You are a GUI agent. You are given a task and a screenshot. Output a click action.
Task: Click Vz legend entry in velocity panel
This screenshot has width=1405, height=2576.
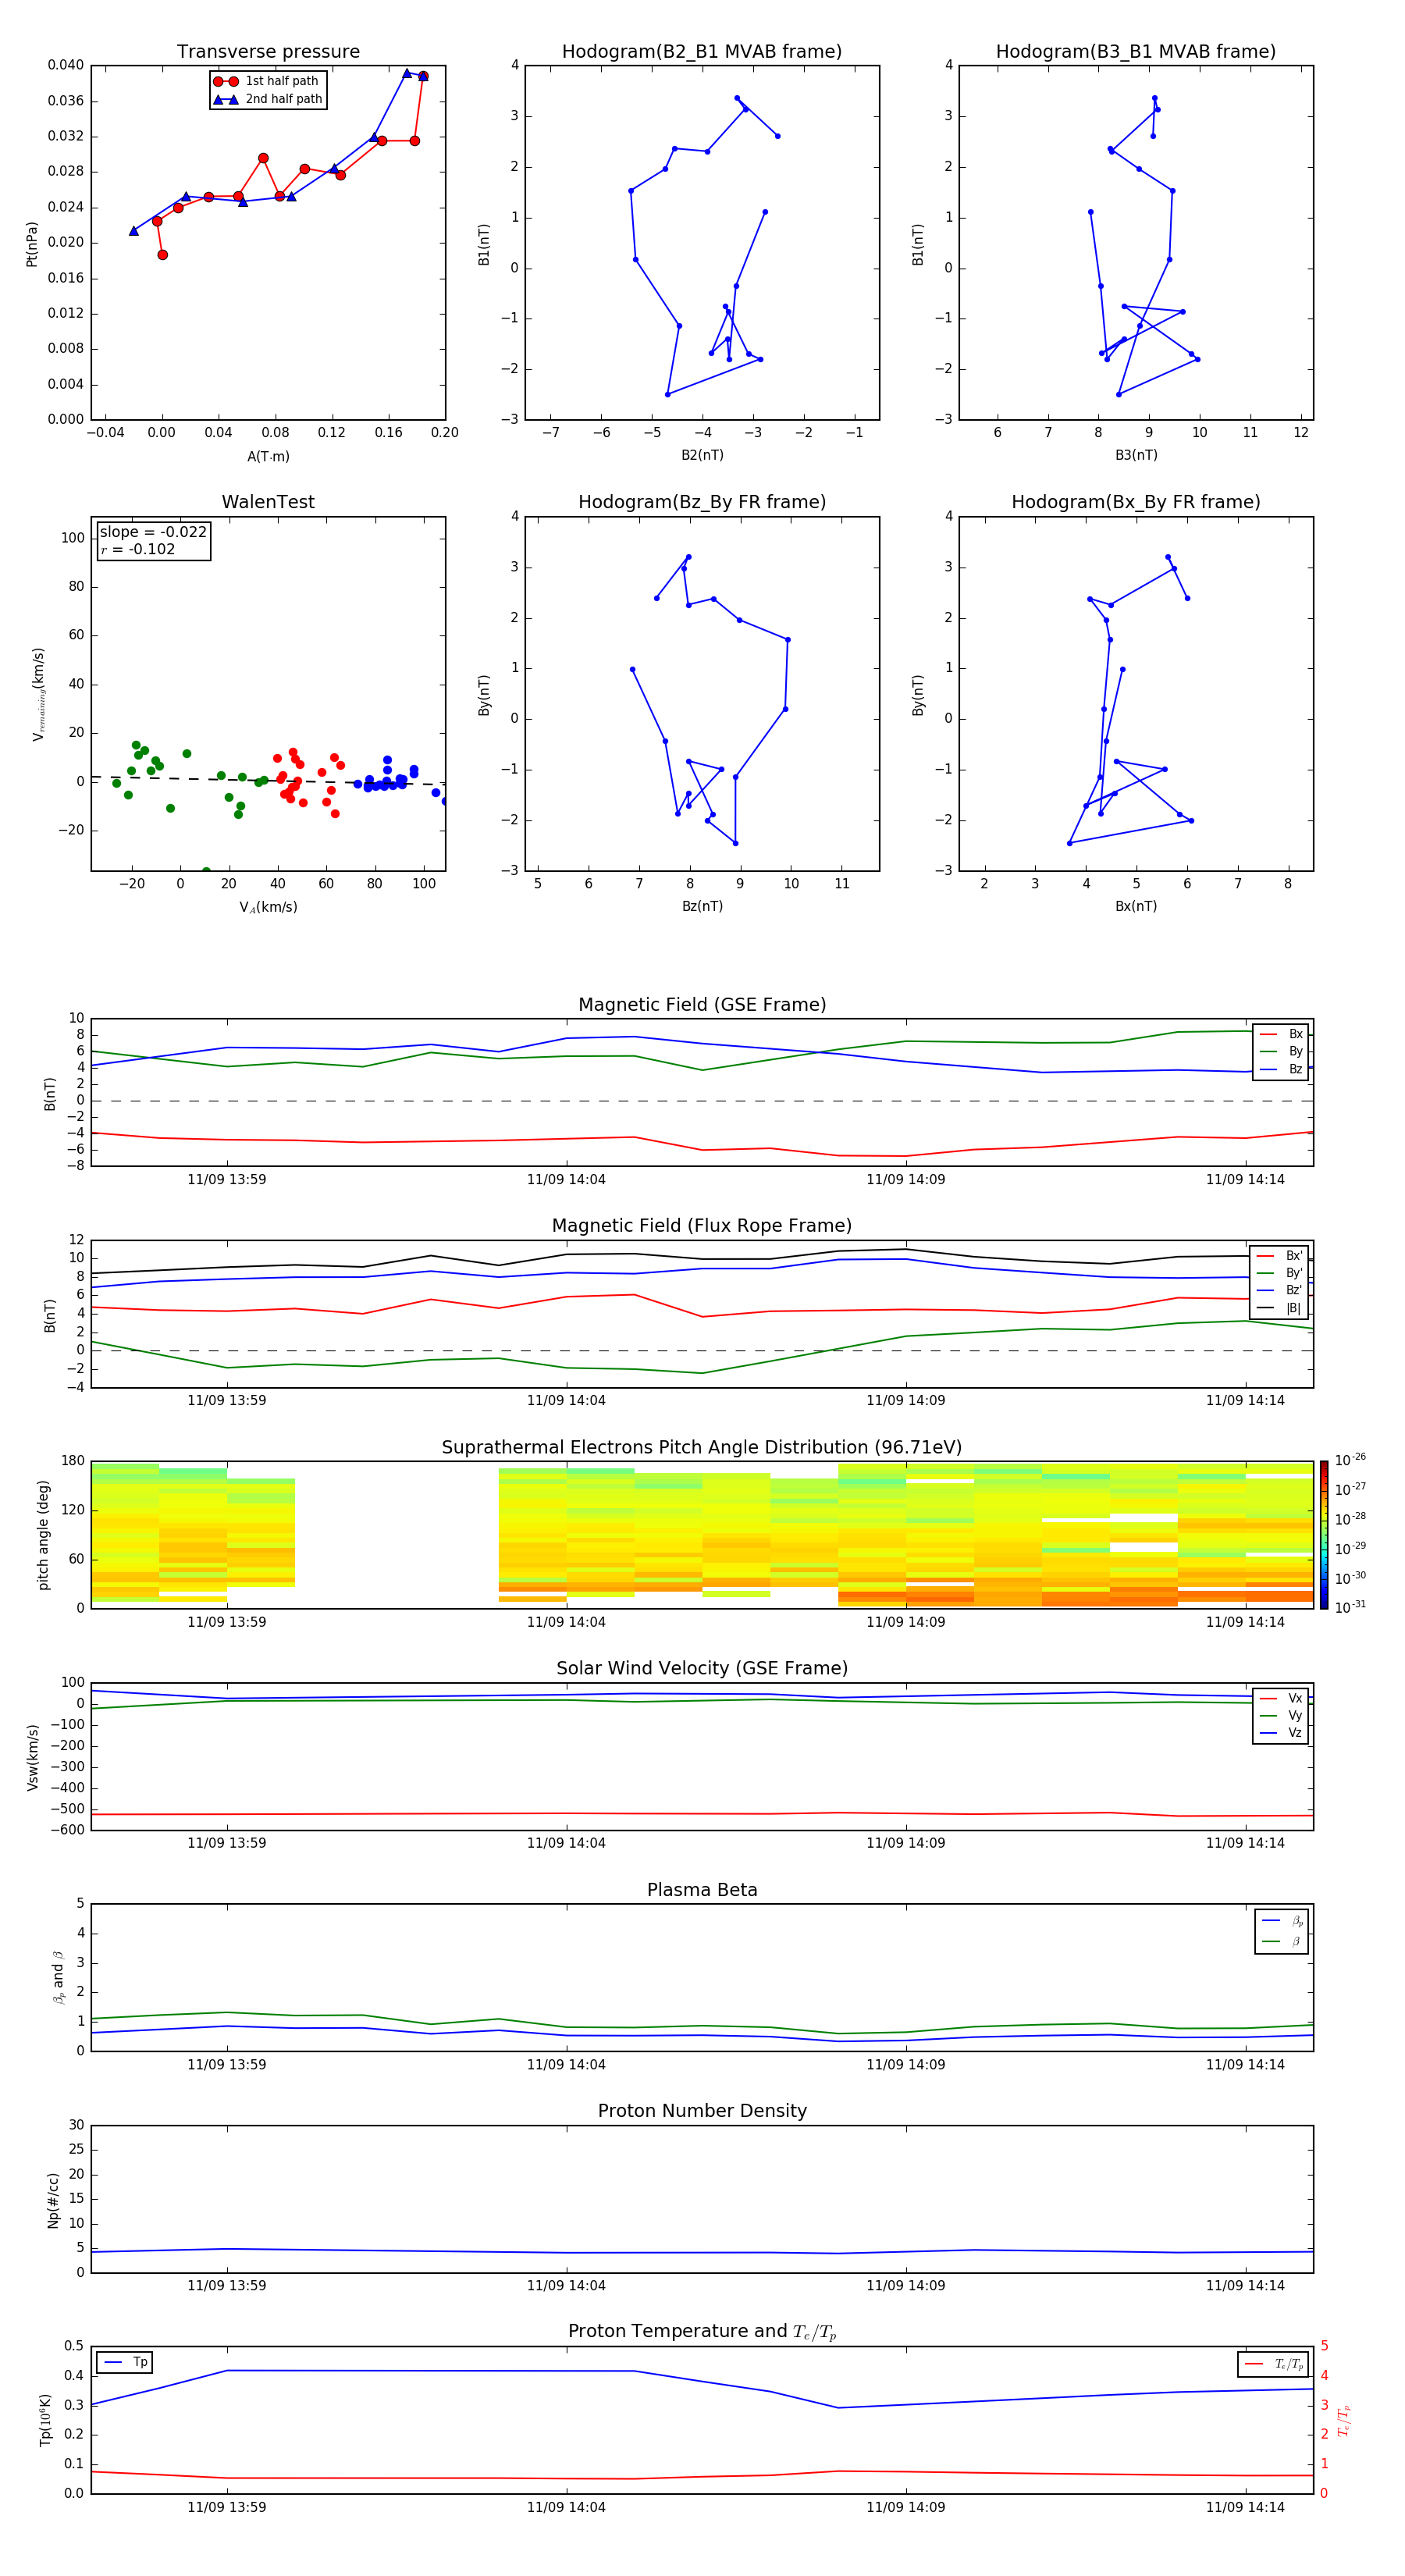[x=1281, y=1733]
